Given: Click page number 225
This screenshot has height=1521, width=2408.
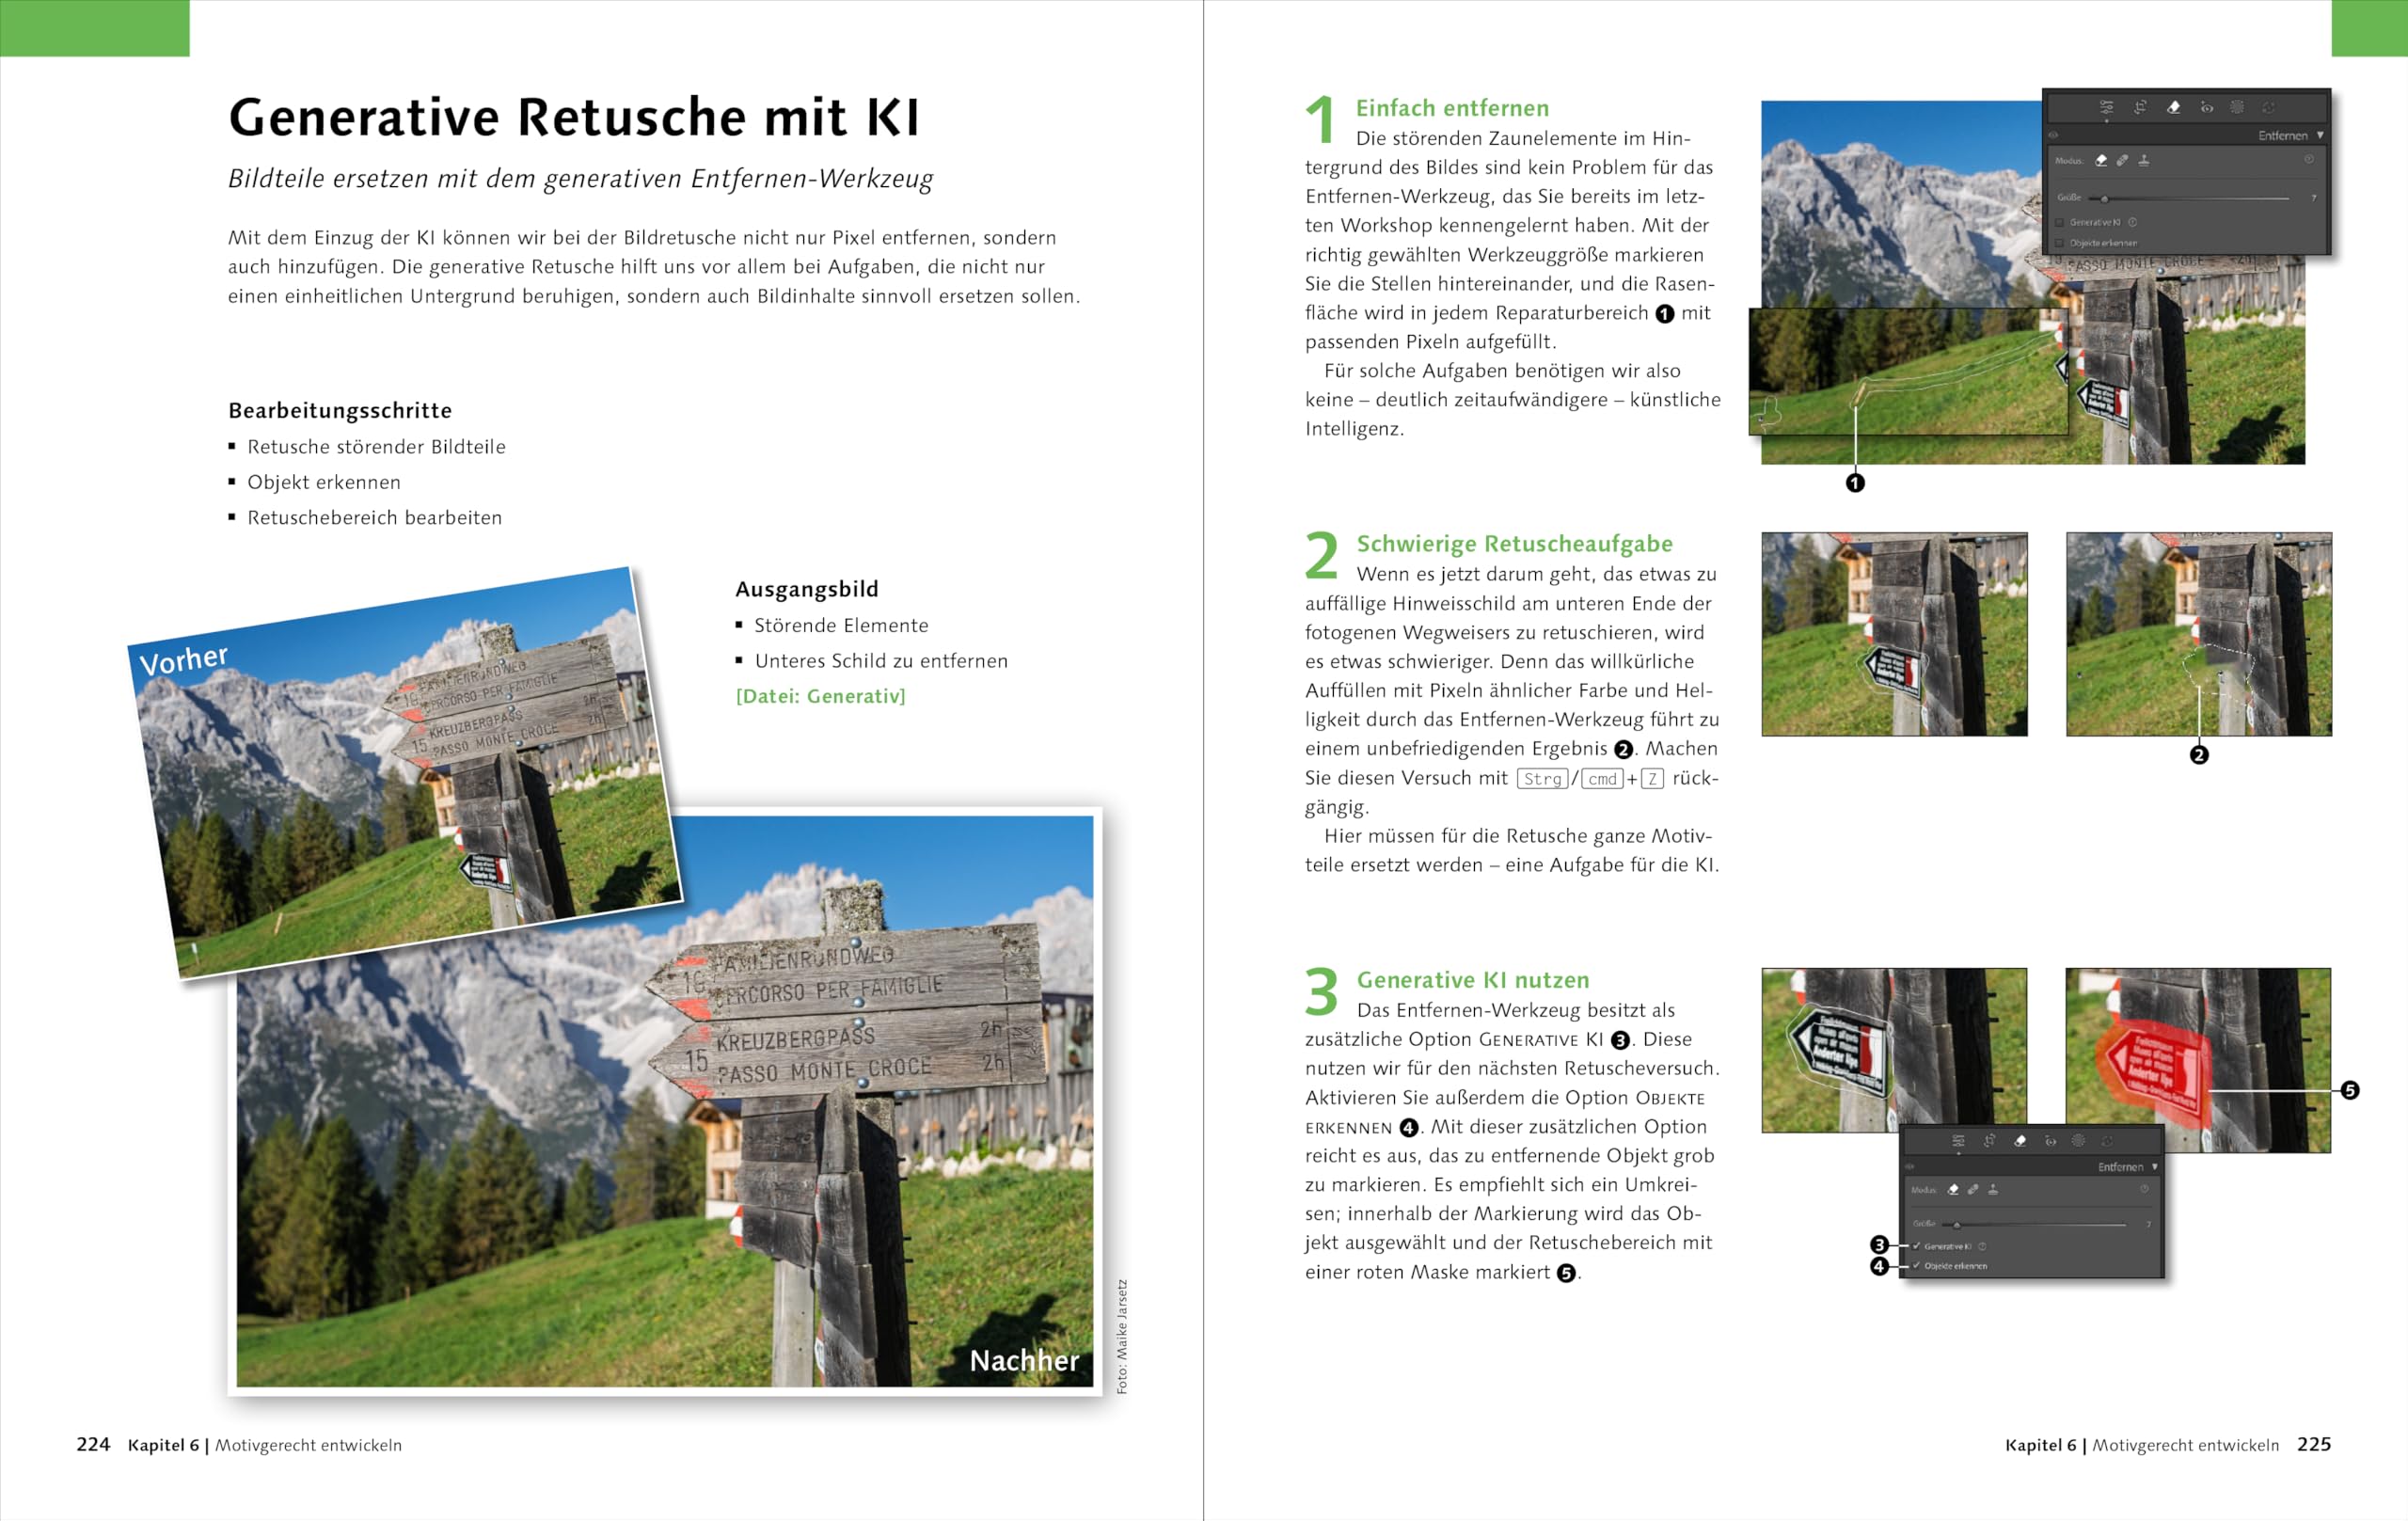Looking at the screenshot, I should coord(2314,1444).
